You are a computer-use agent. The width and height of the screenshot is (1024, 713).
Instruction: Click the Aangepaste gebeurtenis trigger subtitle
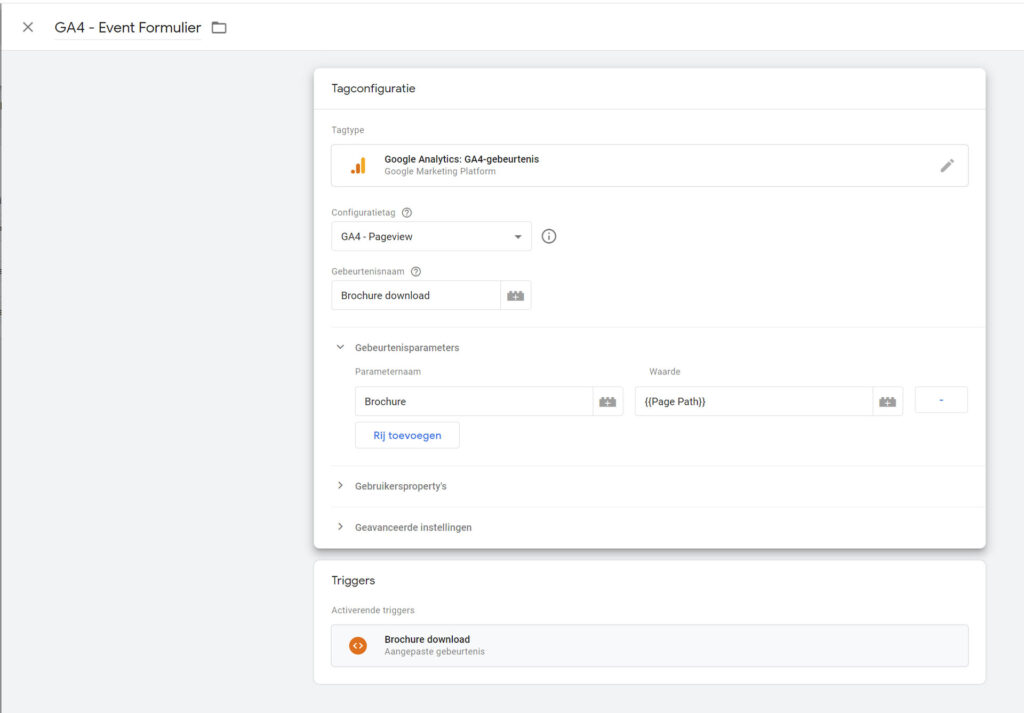pos(434,651)
